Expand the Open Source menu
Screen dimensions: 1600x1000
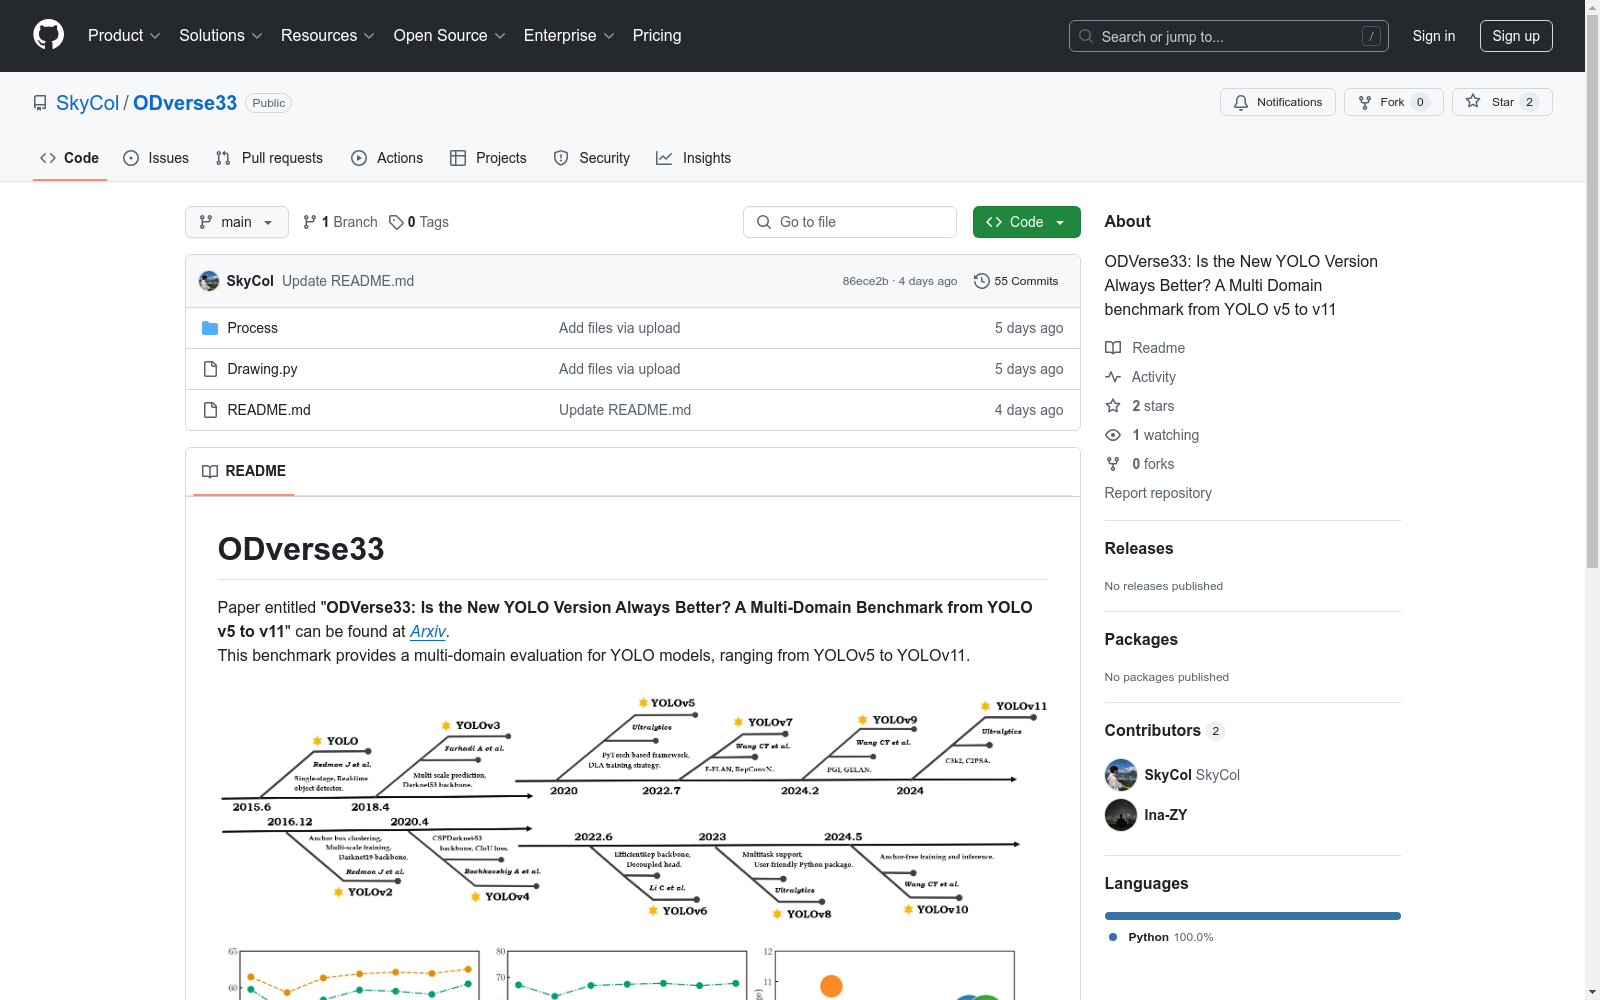[450, 36]
